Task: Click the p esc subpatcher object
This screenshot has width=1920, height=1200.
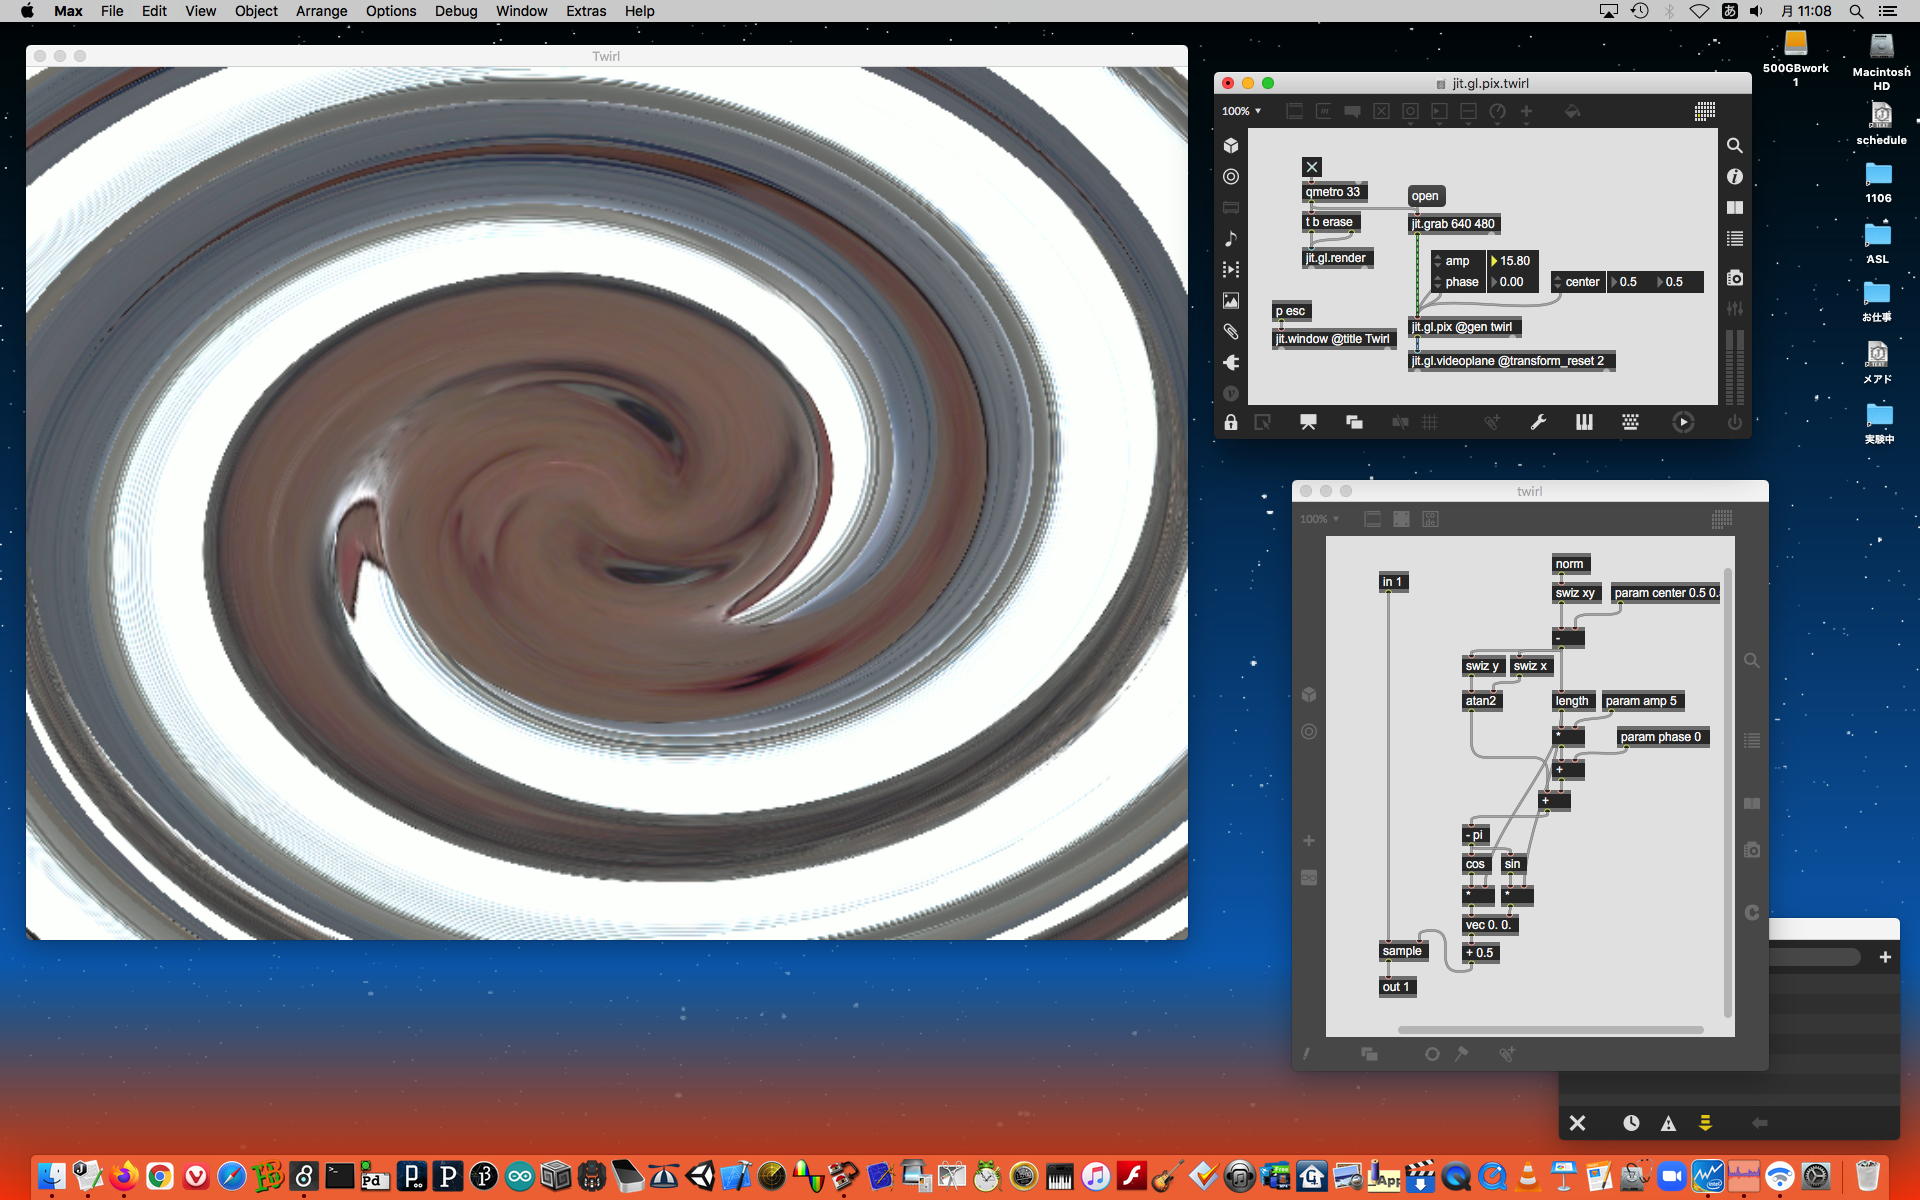Action: (1290, 311)
